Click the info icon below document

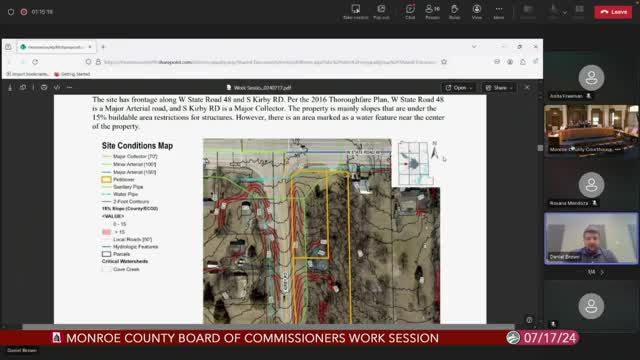(x=529, y=320)
